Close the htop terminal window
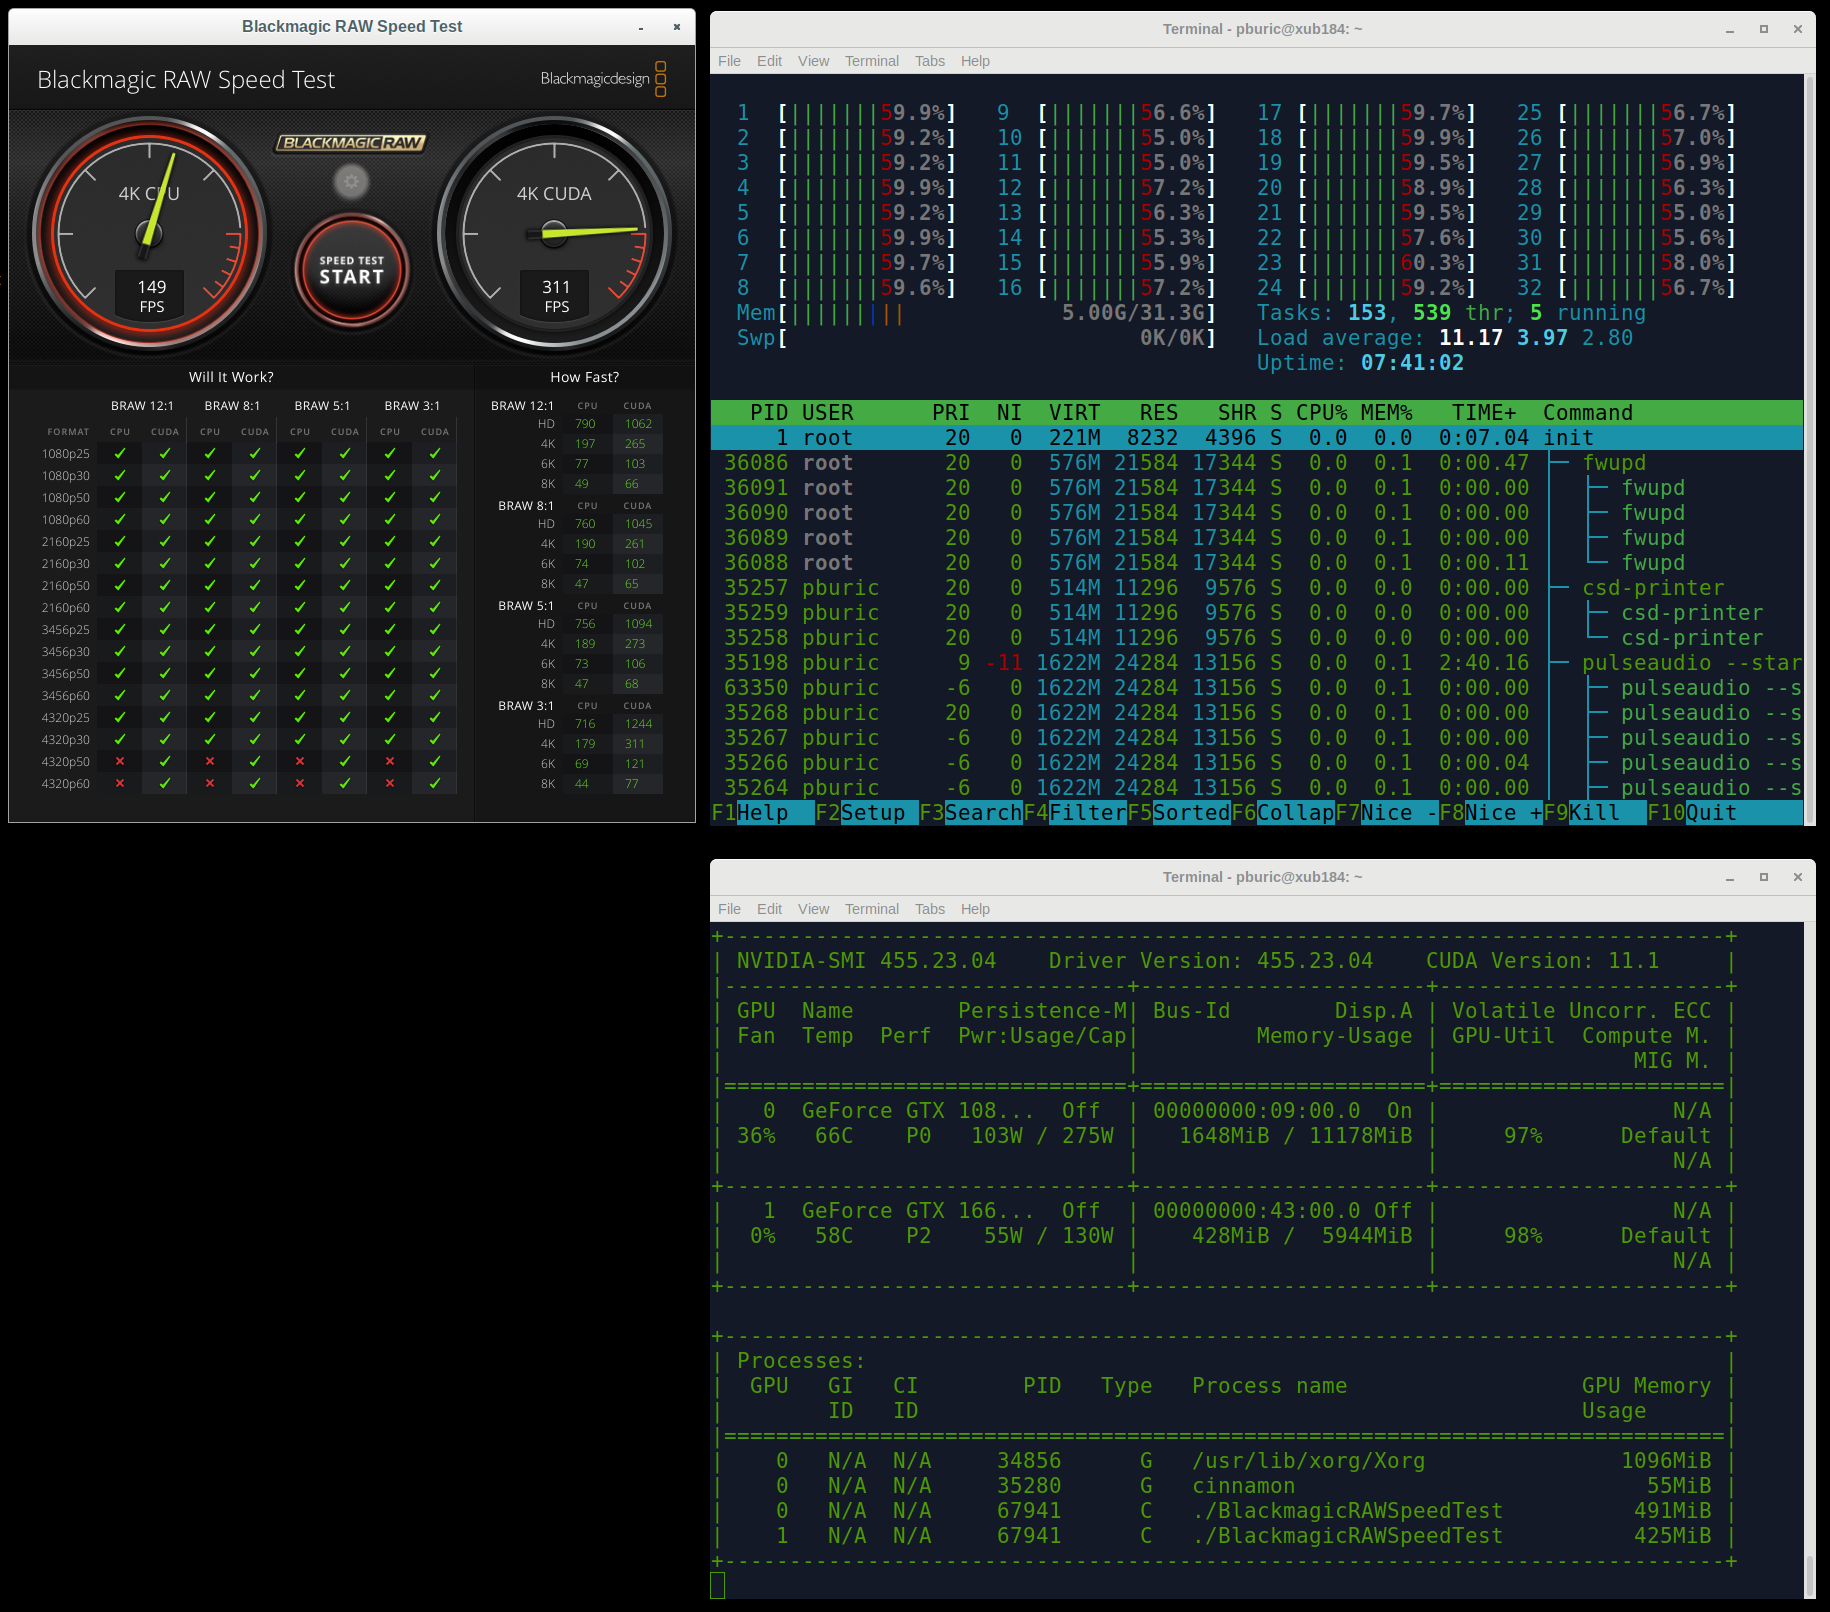1830x1612 pixels. coord(1798,29)
